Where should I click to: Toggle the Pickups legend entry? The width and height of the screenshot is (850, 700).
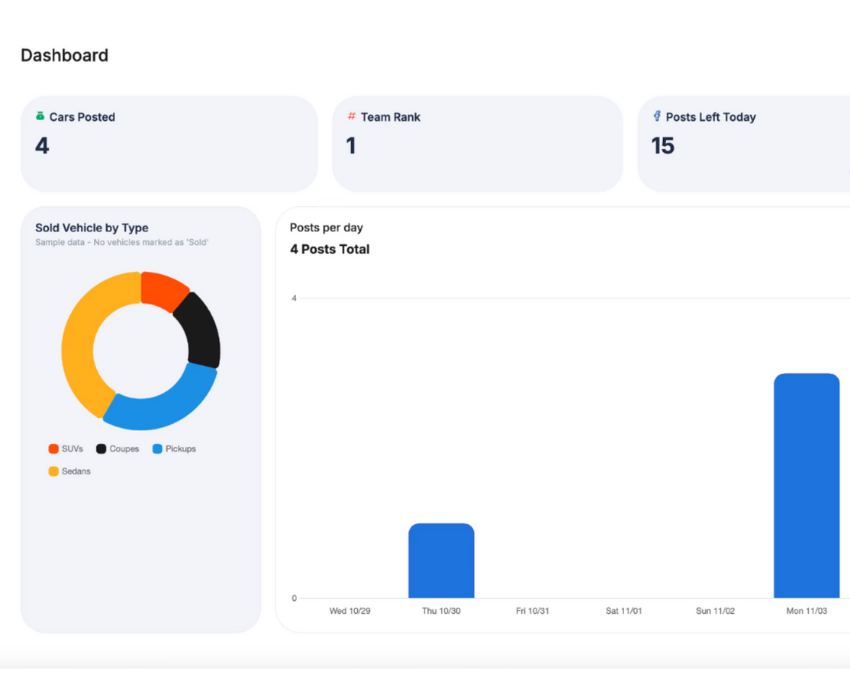pyautogui.click(x=174, y=448)
